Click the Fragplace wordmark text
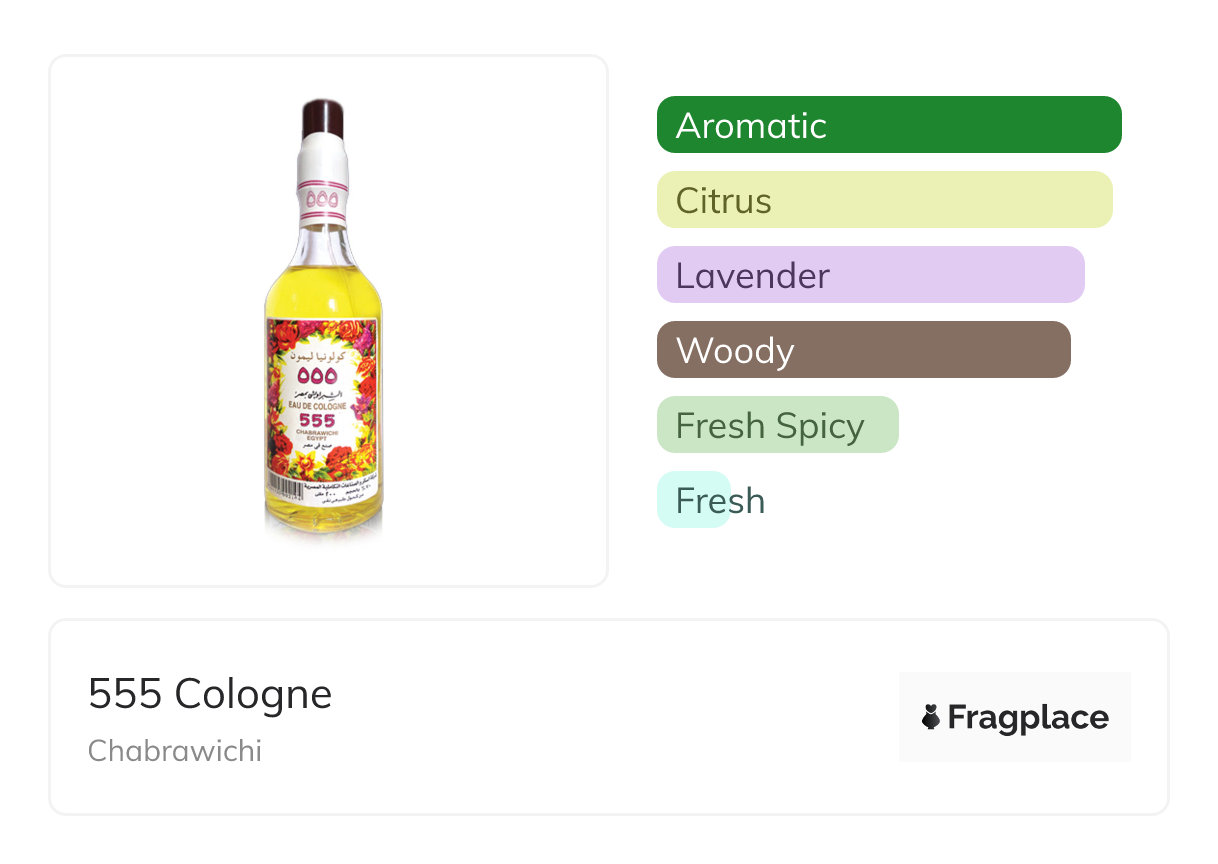This screenshot has height=864, width=1218. (1028, 717)
